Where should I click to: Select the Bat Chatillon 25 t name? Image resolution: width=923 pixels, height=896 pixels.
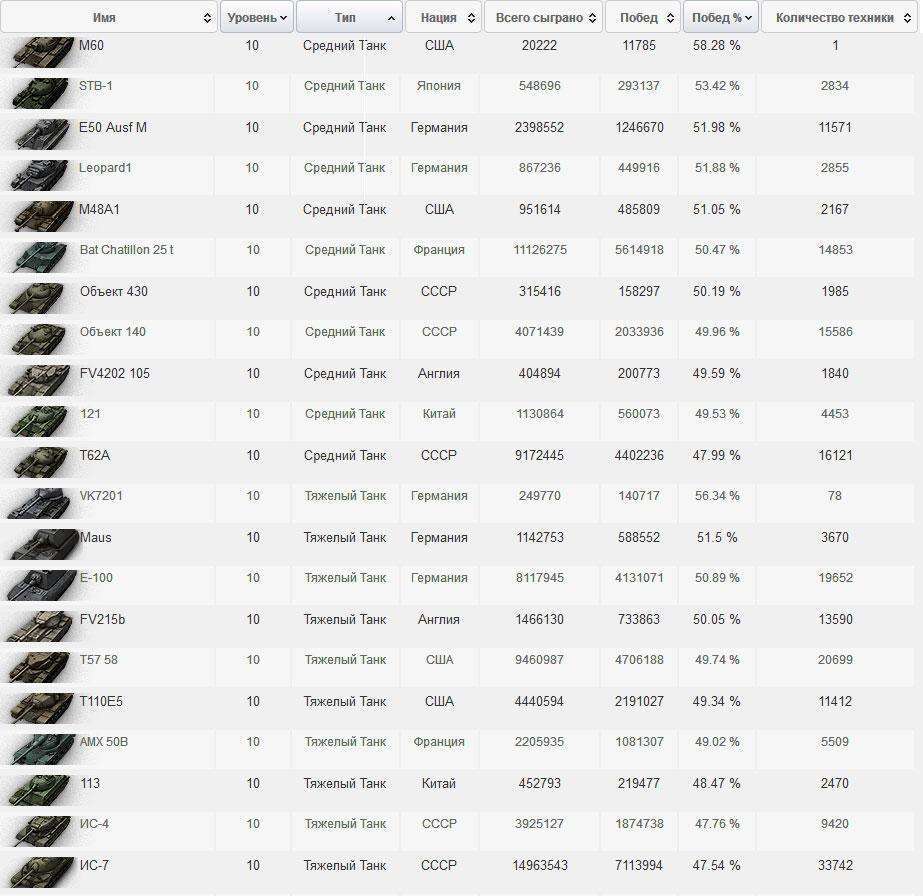(127, 250)
